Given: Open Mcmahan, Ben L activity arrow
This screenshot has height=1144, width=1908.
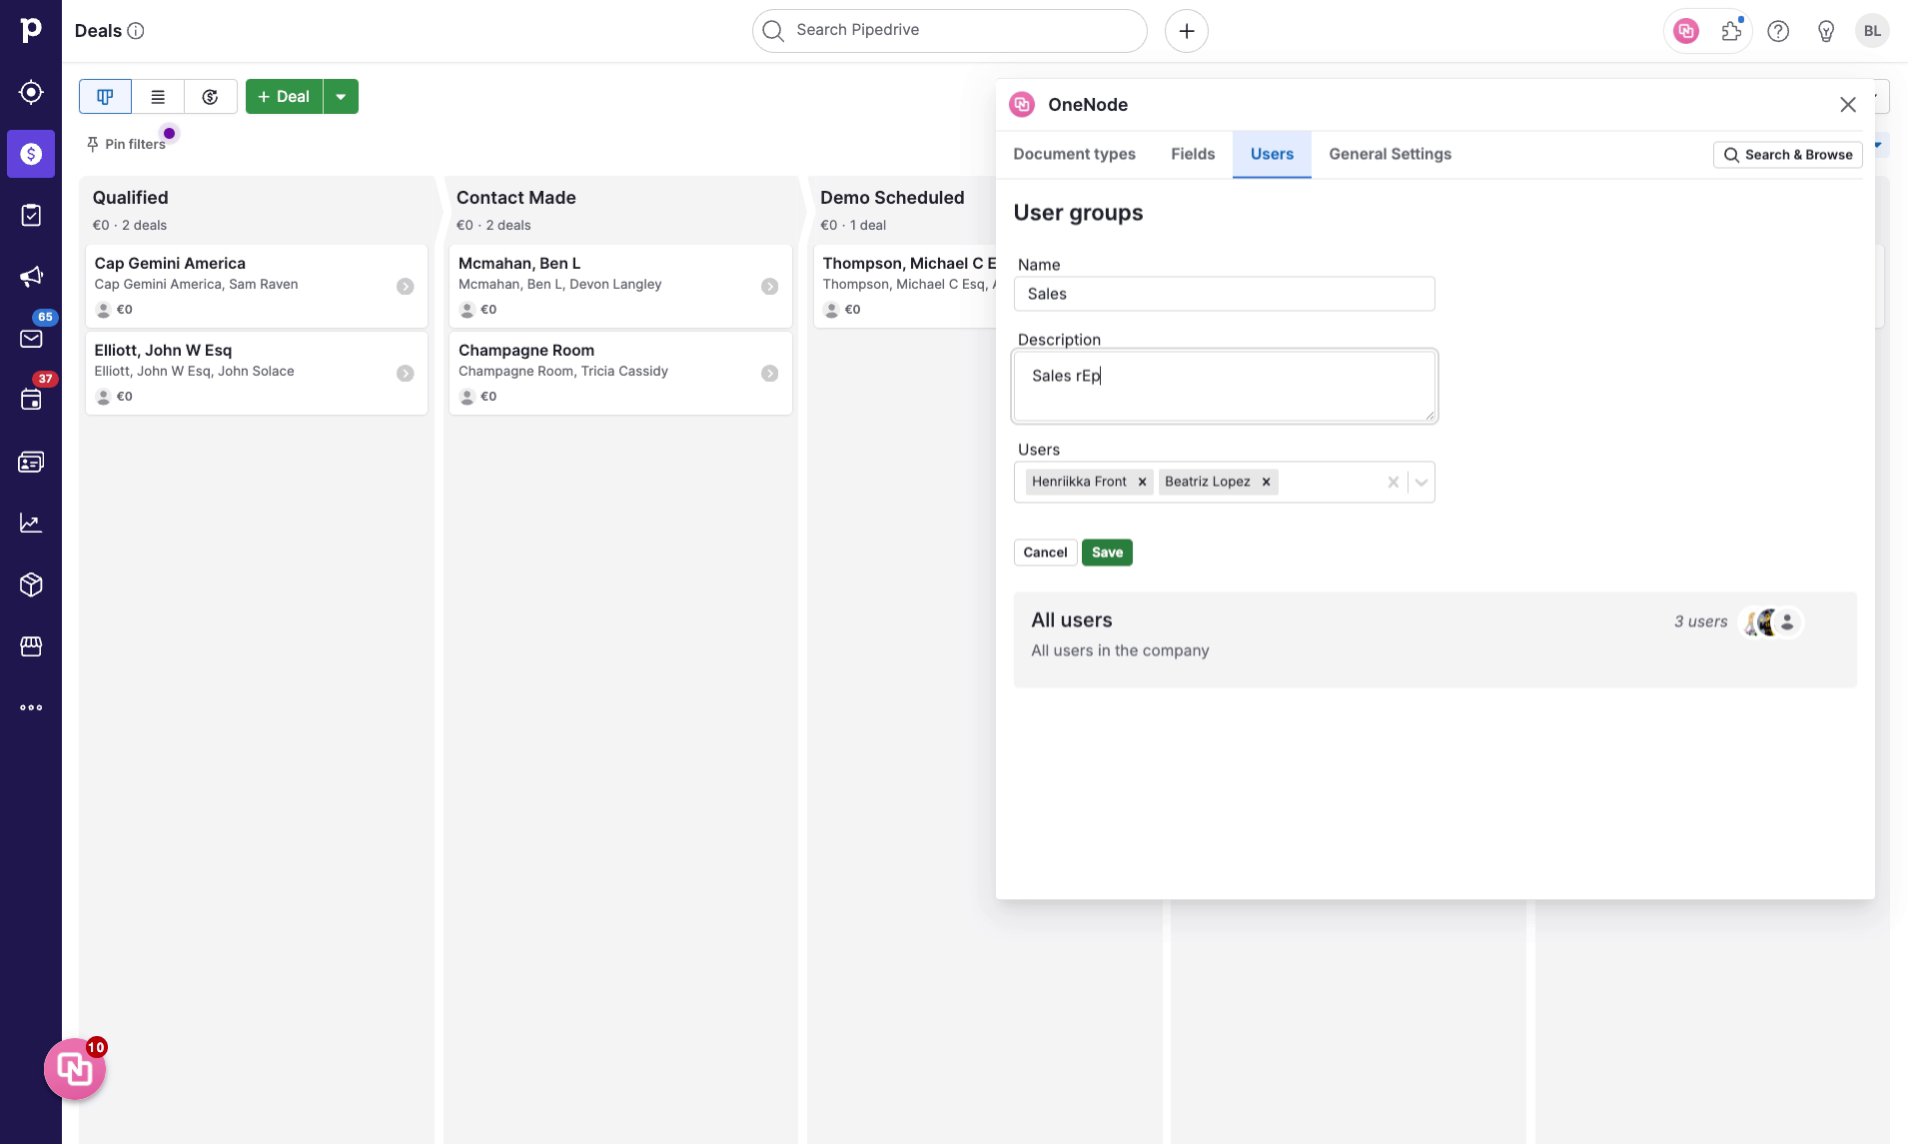Looking at the screenshot, I should [x=769, y=287].
